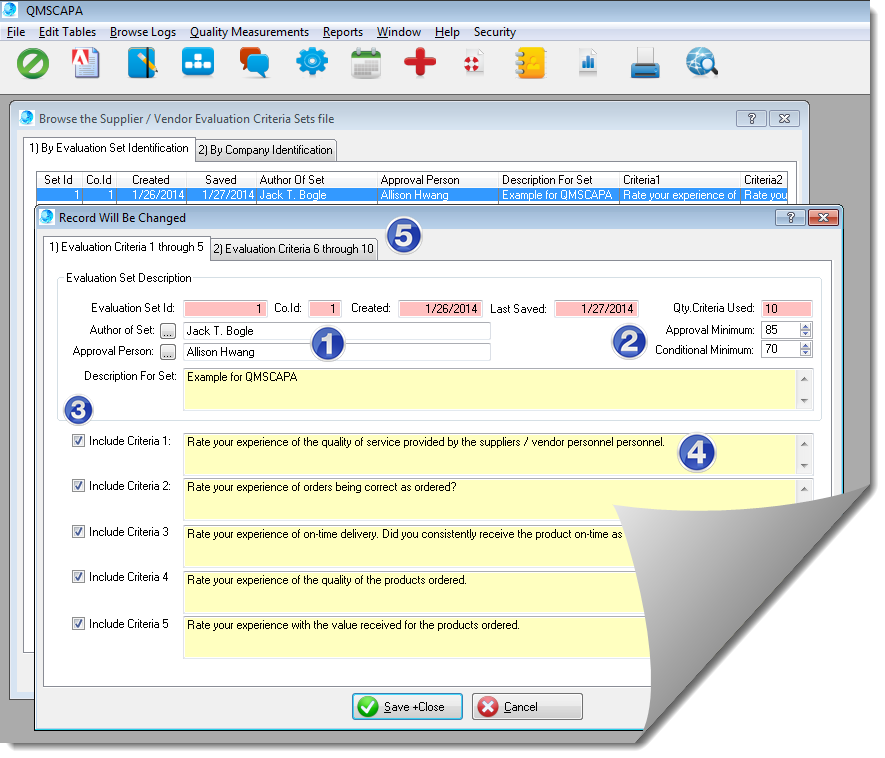Click the printer toolbar icon

coord(645,64)
